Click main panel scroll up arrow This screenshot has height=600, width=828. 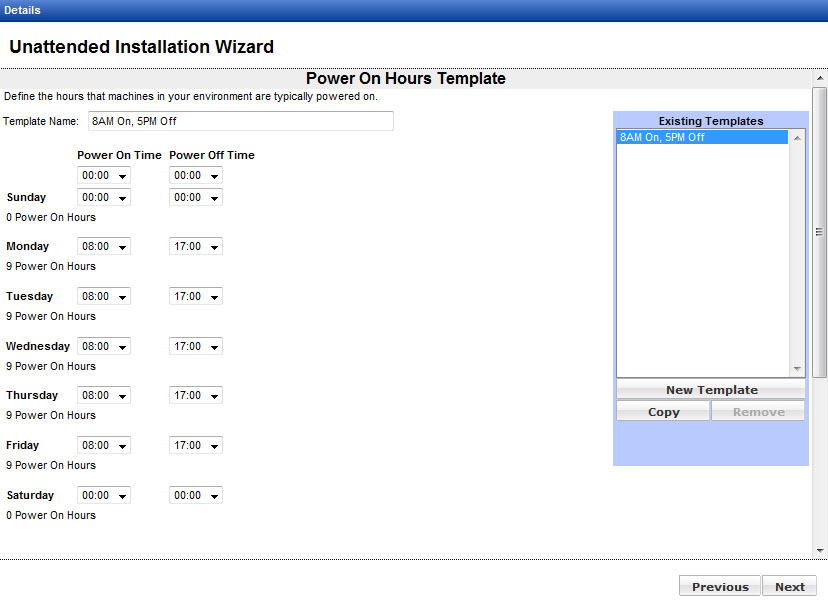point(820,78)
